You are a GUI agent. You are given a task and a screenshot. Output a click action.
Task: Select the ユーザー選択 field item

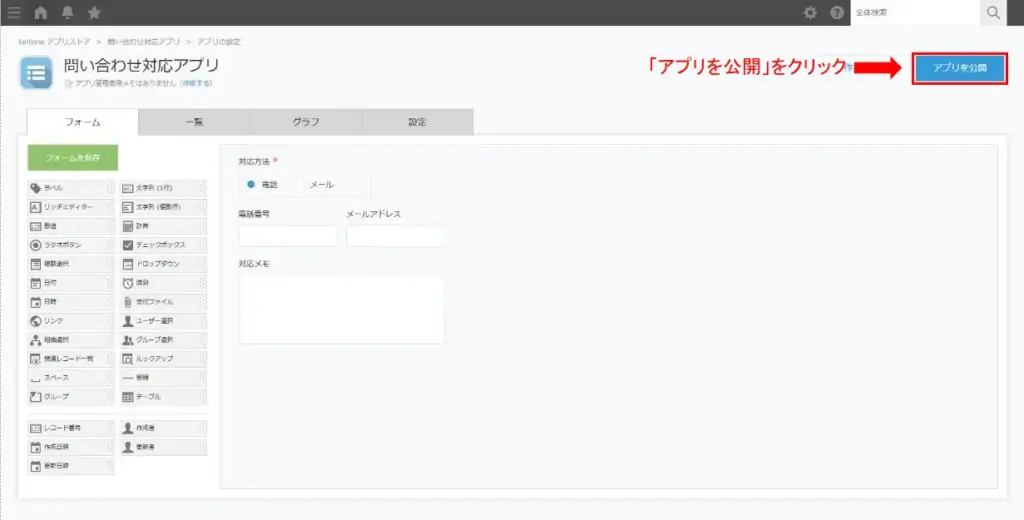pos(163,321)
